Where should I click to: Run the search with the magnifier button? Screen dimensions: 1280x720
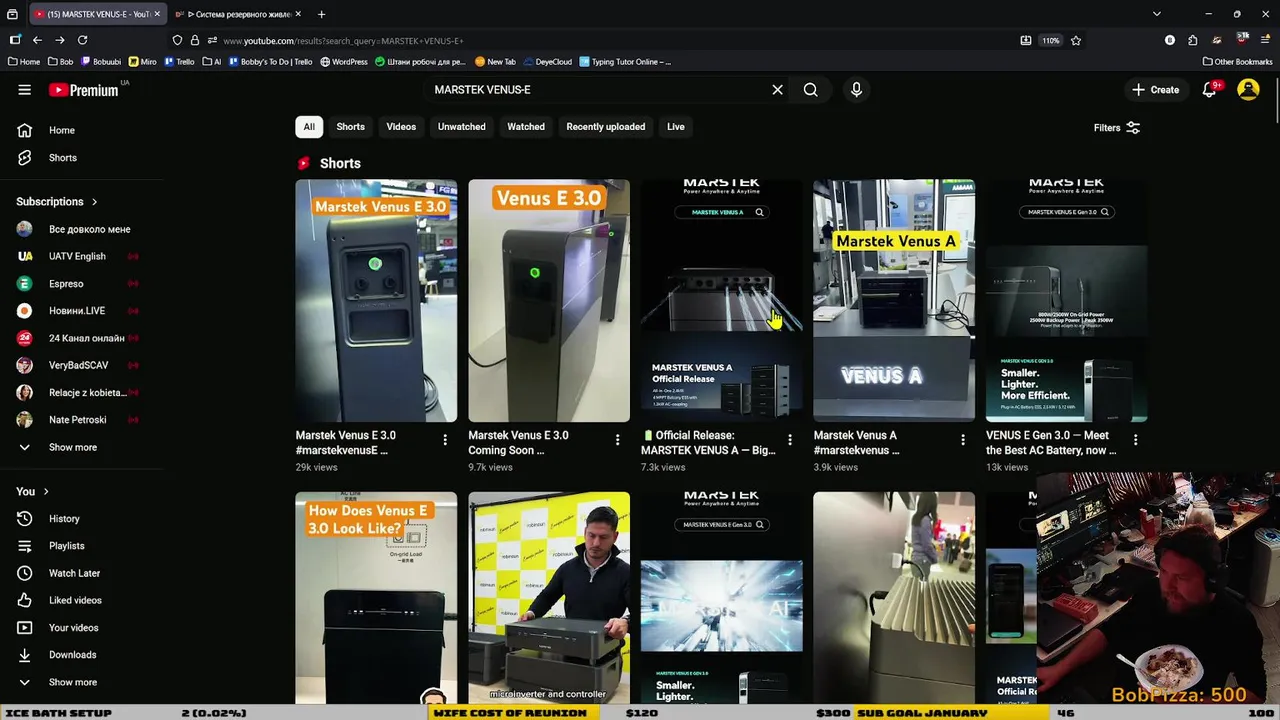(810, 90)
